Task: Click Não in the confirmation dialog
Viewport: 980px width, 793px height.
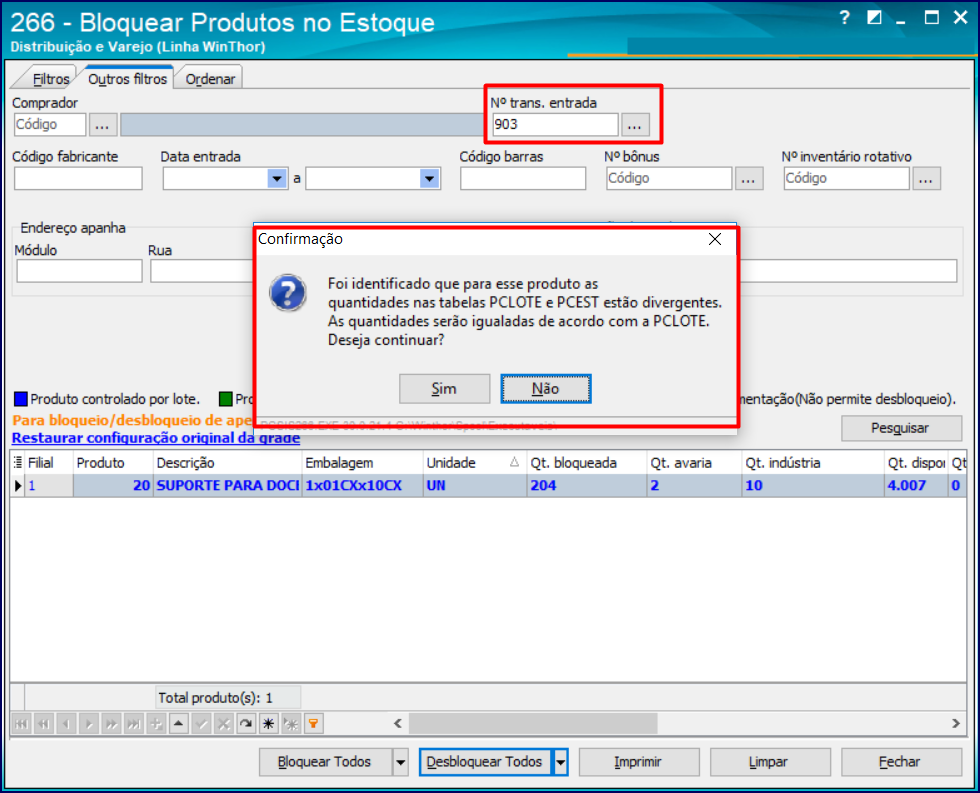Action: pos(546,389)
